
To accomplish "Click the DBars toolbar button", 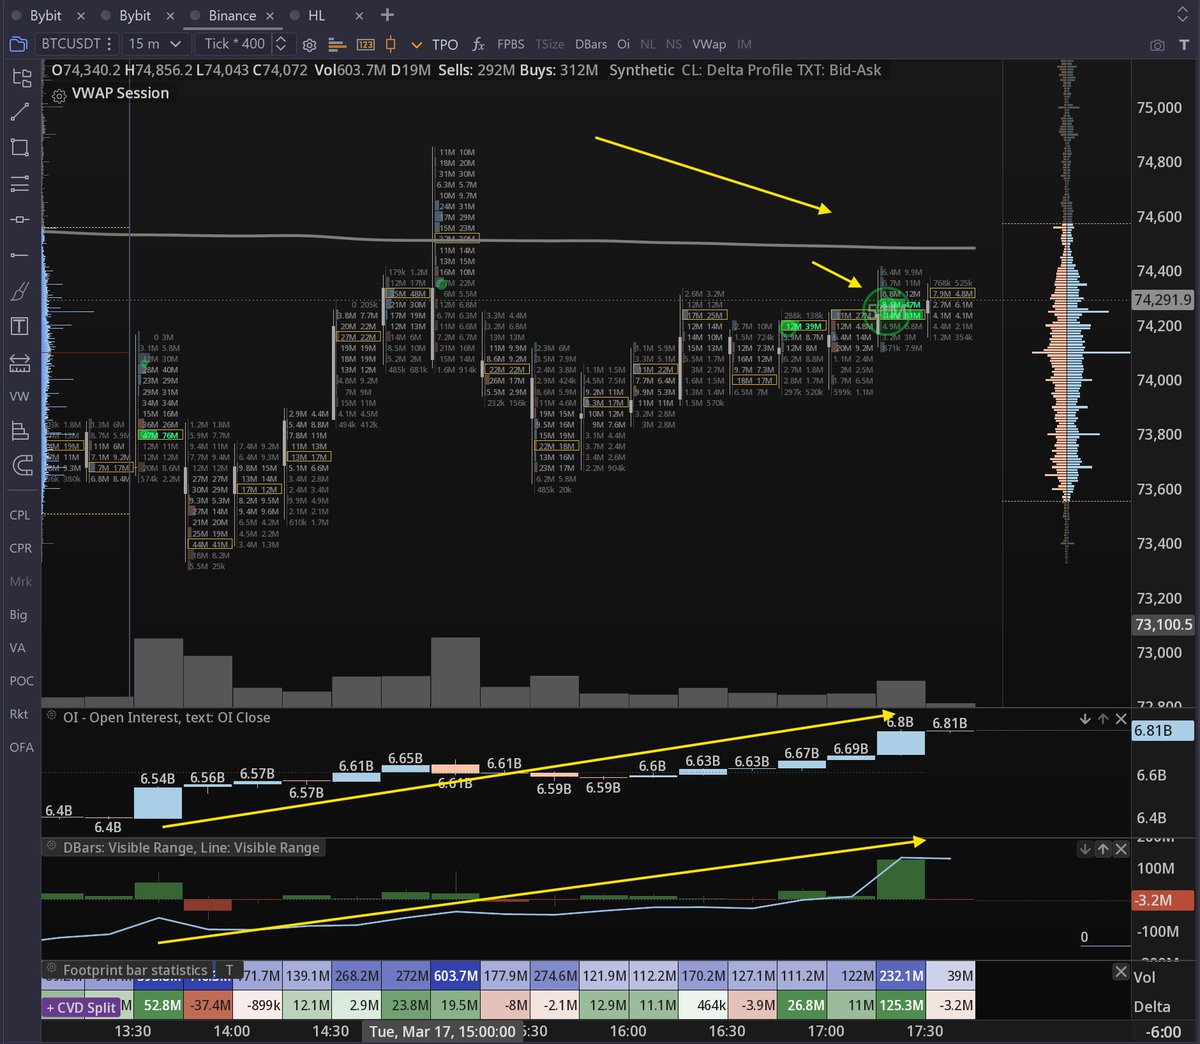I will (591, 44).
